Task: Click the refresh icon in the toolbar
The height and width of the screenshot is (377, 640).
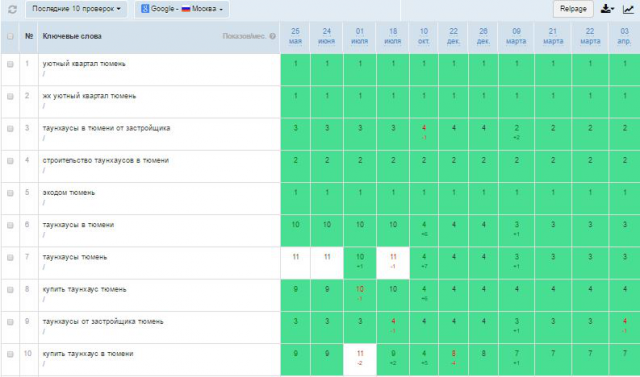Action: pos(13,9)
